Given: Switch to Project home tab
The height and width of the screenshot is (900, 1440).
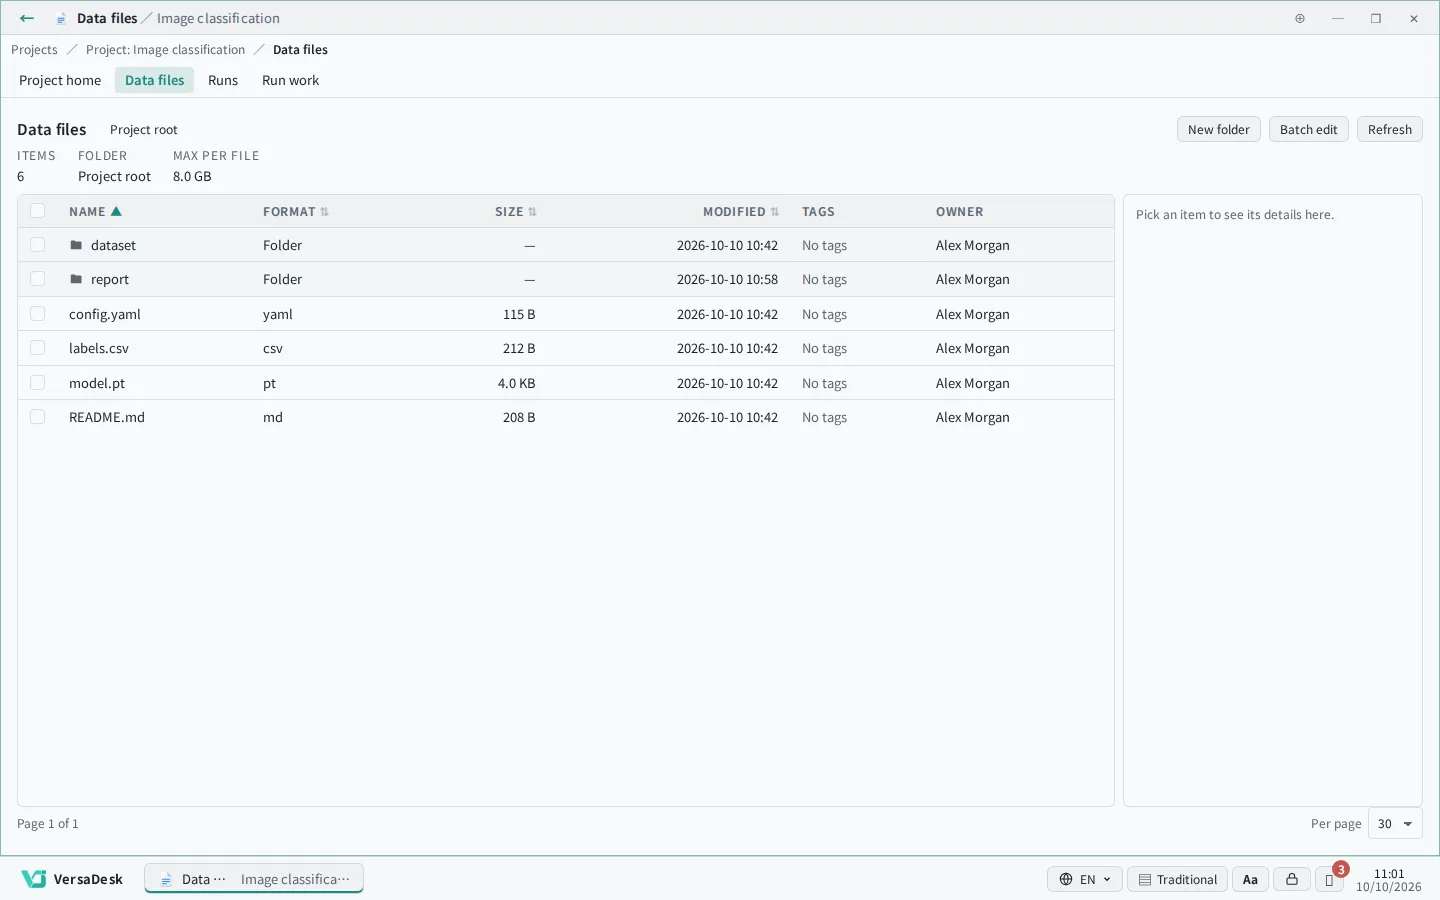Looking at the screenshot, I should [60, 80].
